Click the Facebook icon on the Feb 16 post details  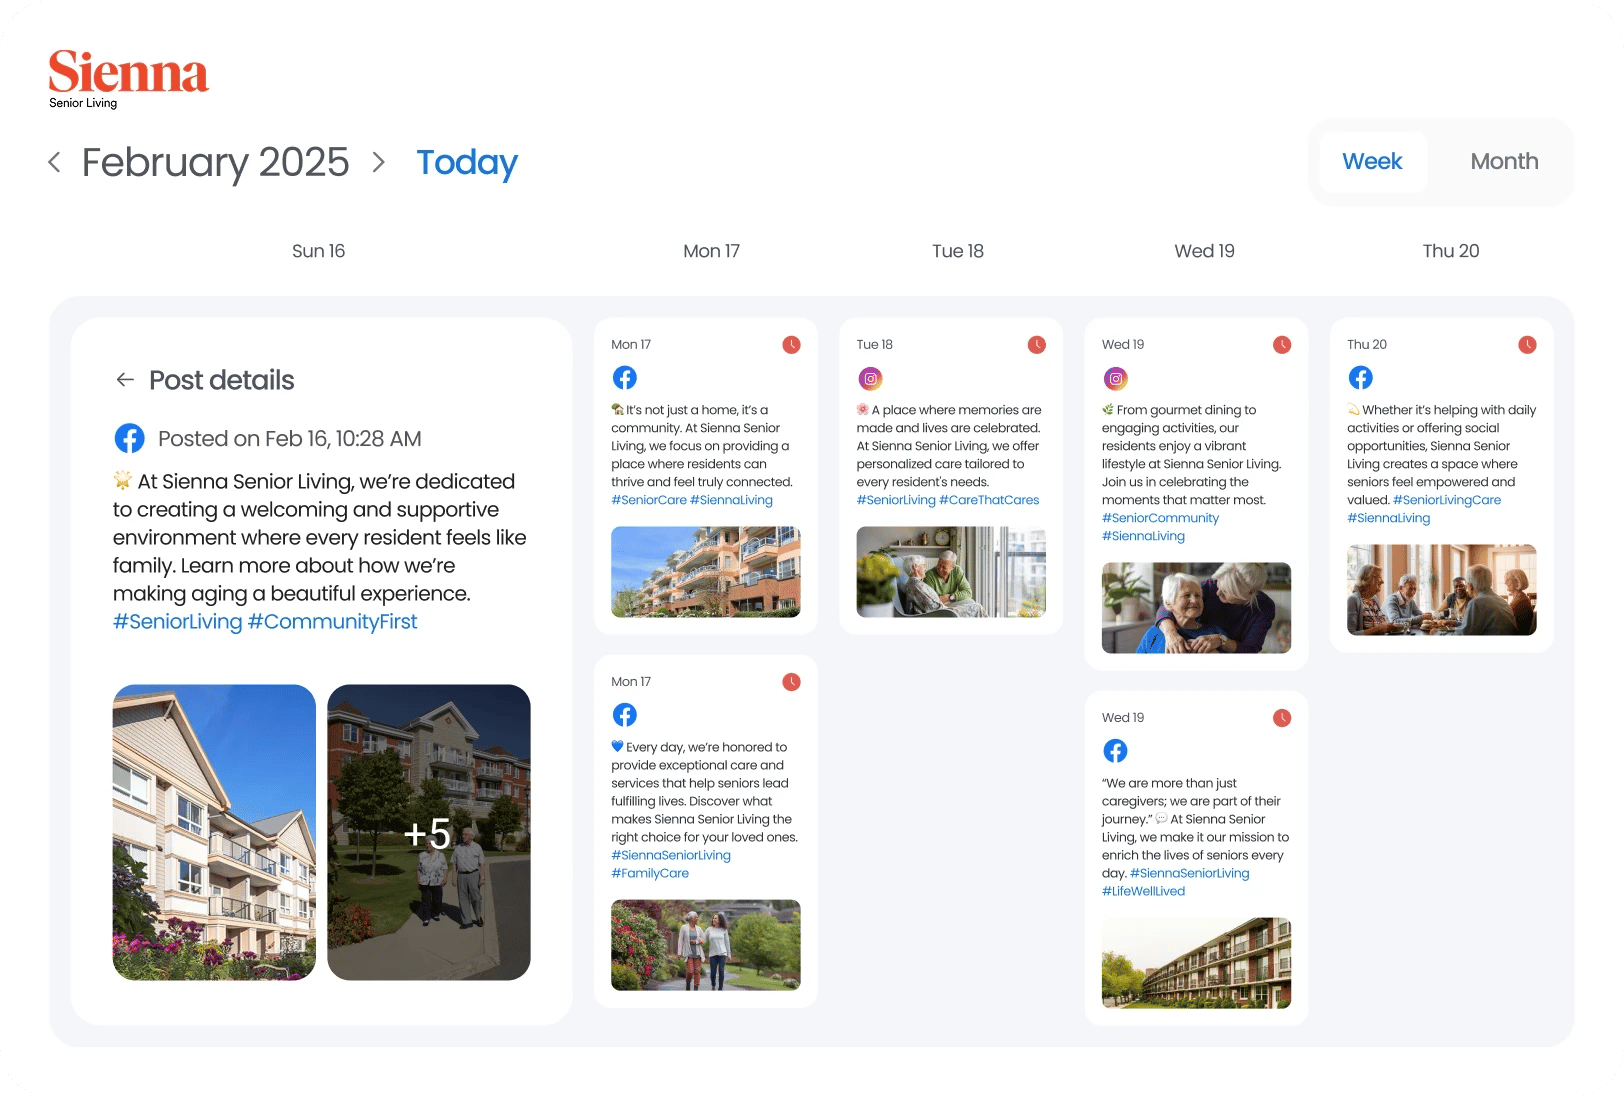pos(129,438)
